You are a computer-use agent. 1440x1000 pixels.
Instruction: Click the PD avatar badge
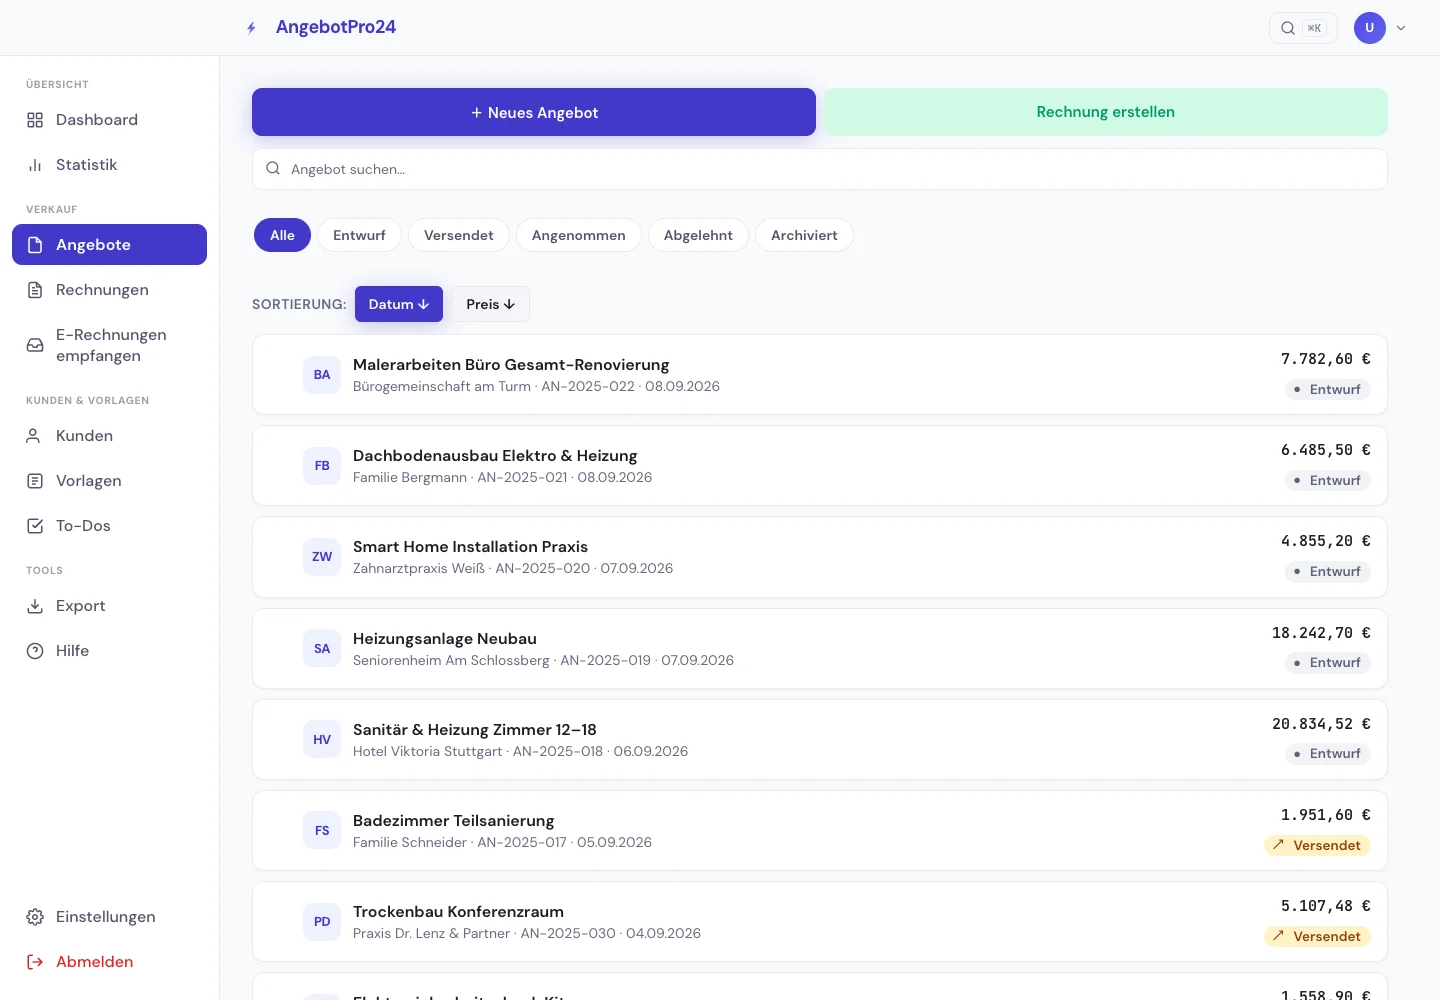[322, 922]
